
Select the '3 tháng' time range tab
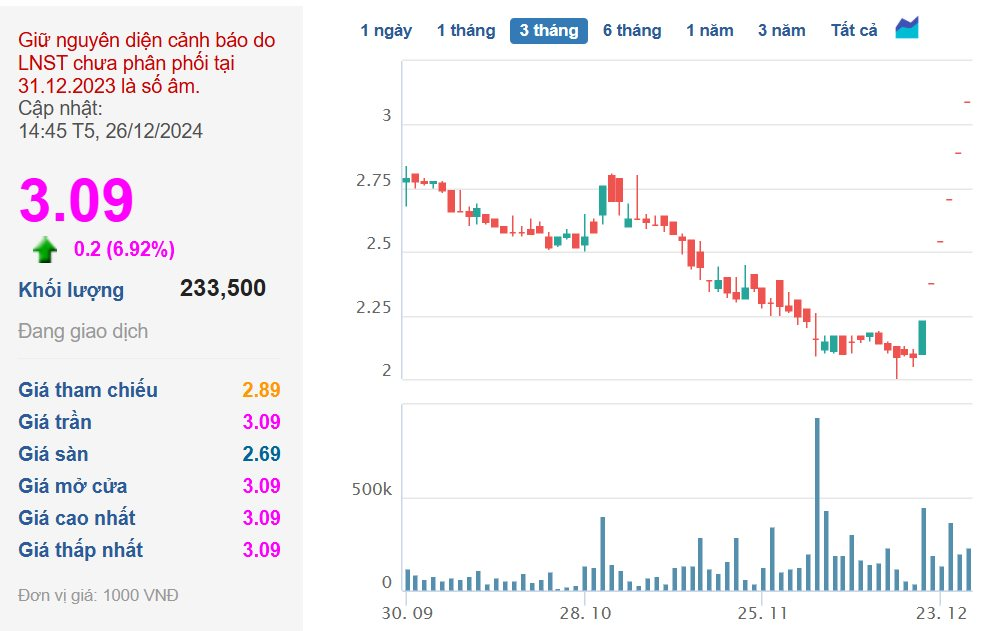point(549,30)
